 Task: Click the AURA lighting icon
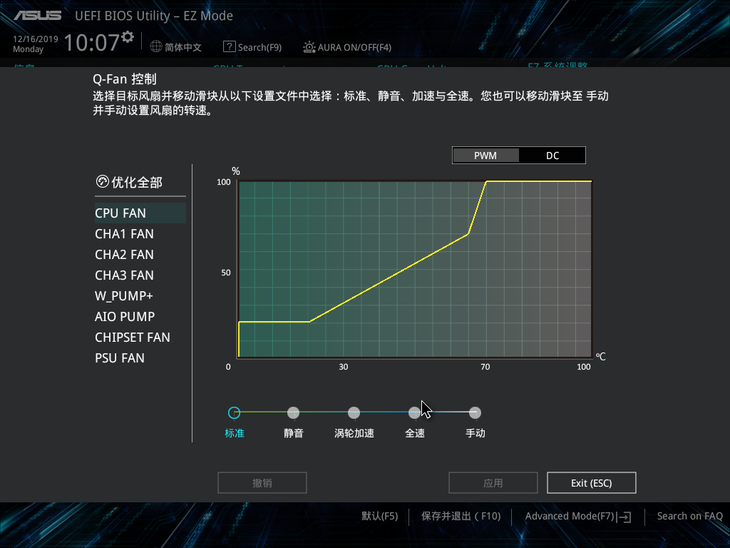[309, 47]
